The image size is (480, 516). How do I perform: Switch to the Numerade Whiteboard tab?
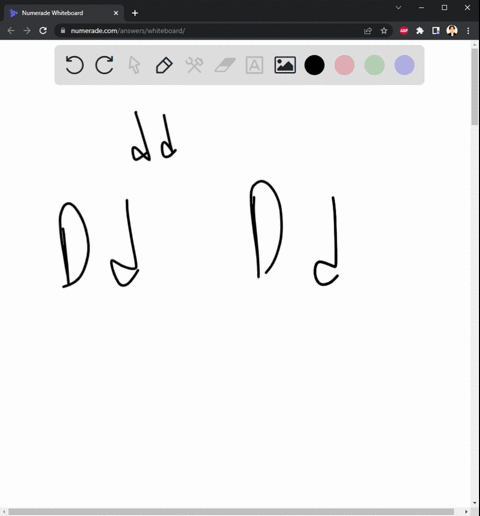click(64, 13)
